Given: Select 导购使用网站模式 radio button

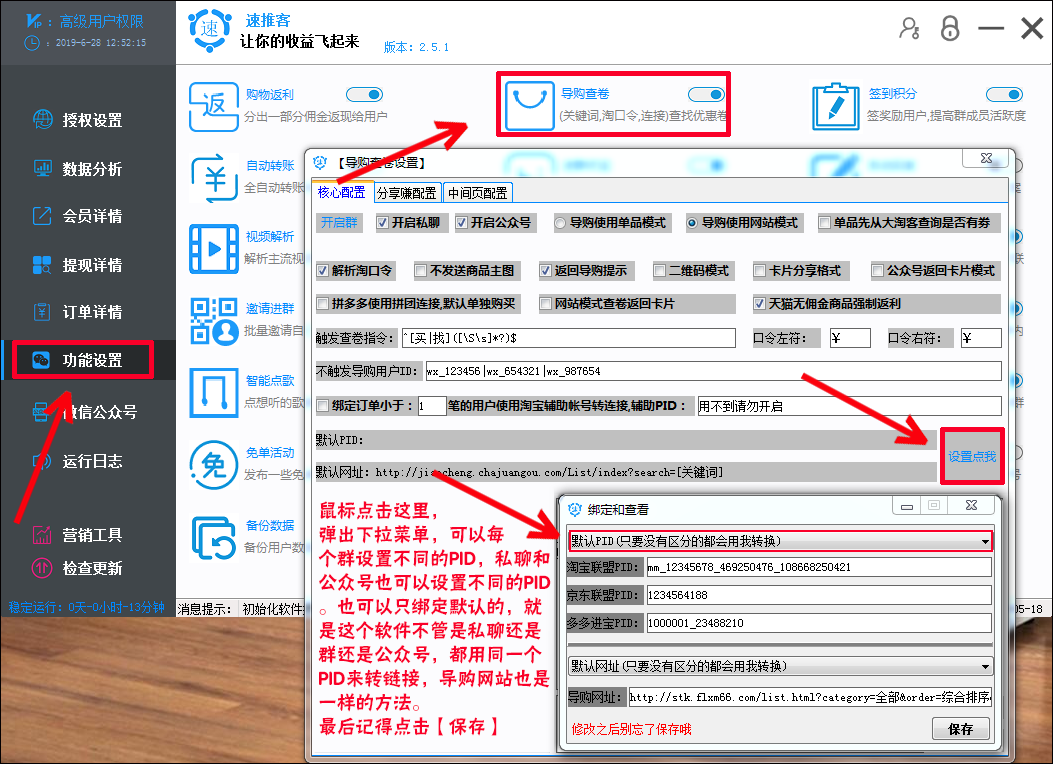Looking at the screenshot, I should 692,223.
